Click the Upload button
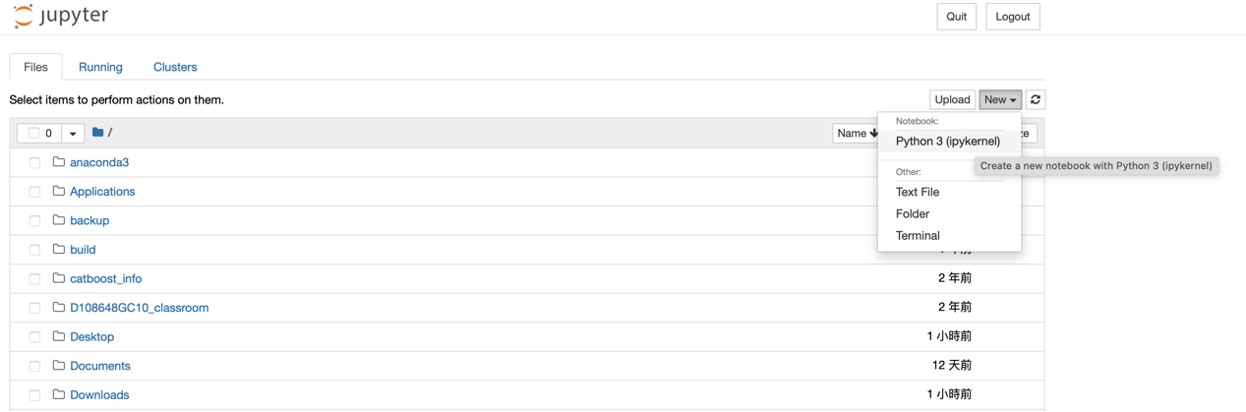Image resolution: width=1246 pixels, height=412 pixels. click(x=952, y=100)
